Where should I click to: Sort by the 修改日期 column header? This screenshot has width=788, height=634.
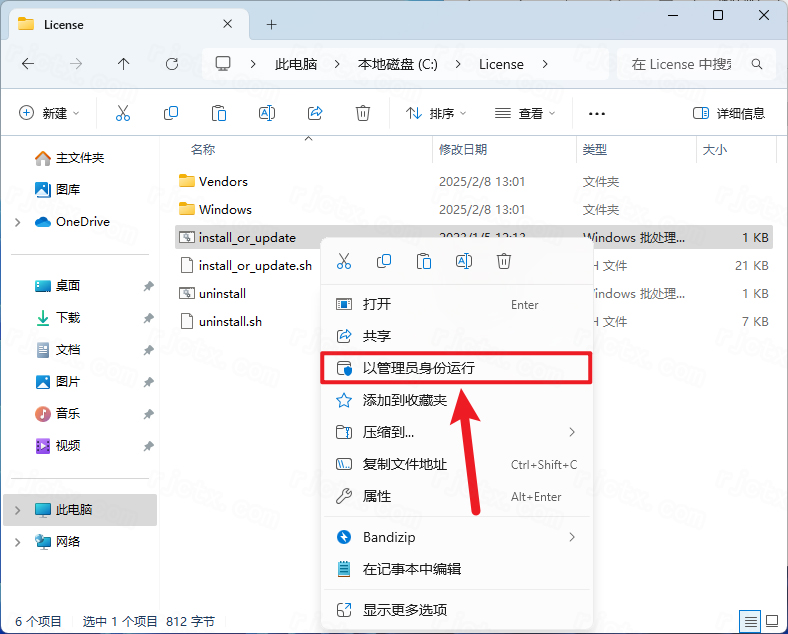click(x=463, y=150)
